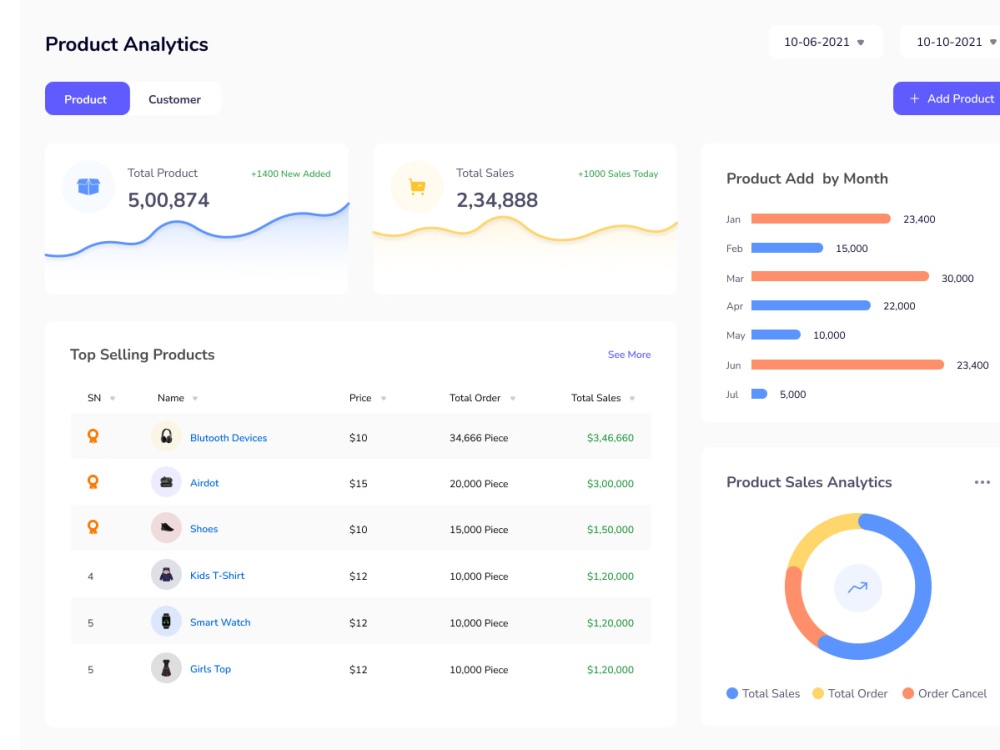Viewport: 1000px width, 750px height.
Task: Click the award badge in Airdot row
Action: pyautogui.click(x=93, y=482)
